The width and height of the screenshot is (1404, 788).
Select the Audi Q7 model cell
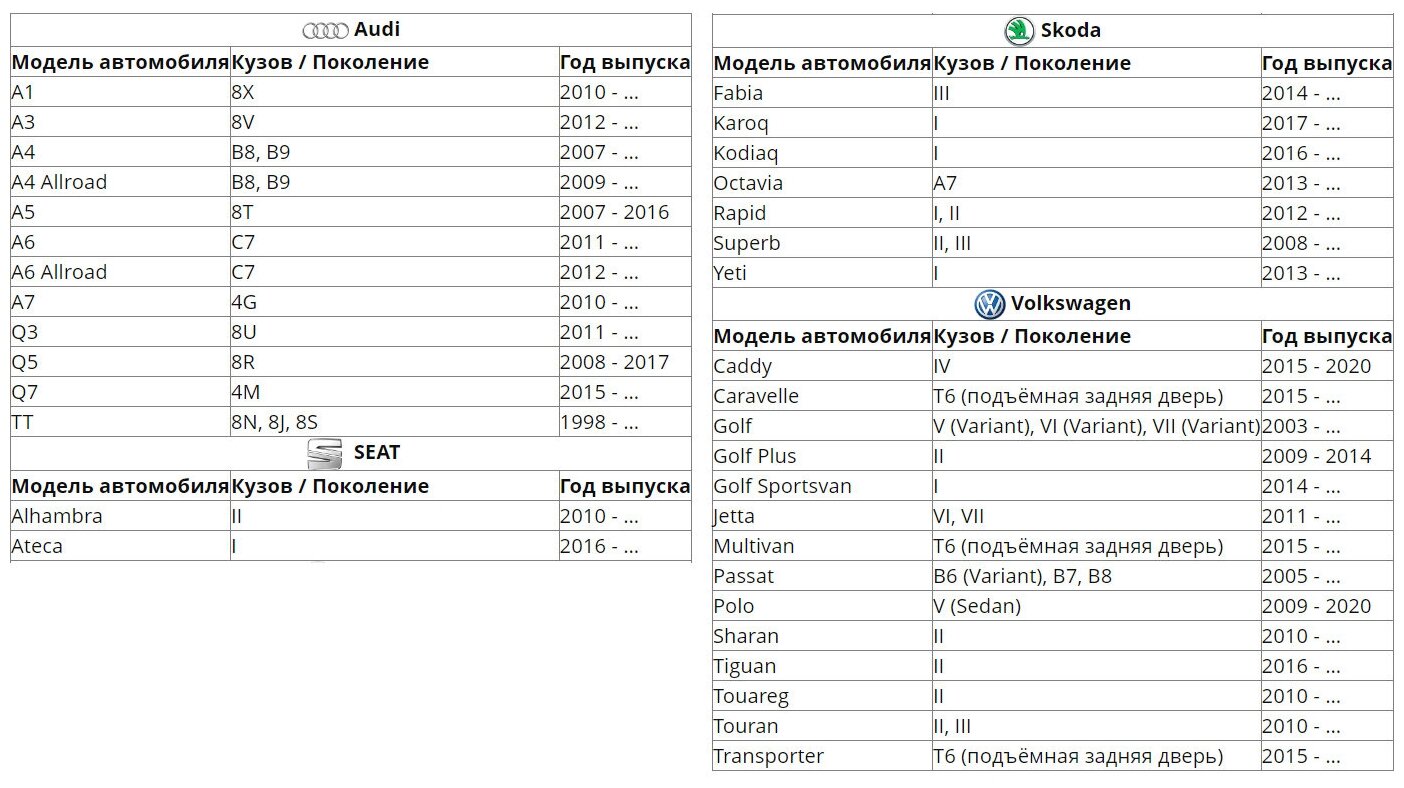coord(120,392)
